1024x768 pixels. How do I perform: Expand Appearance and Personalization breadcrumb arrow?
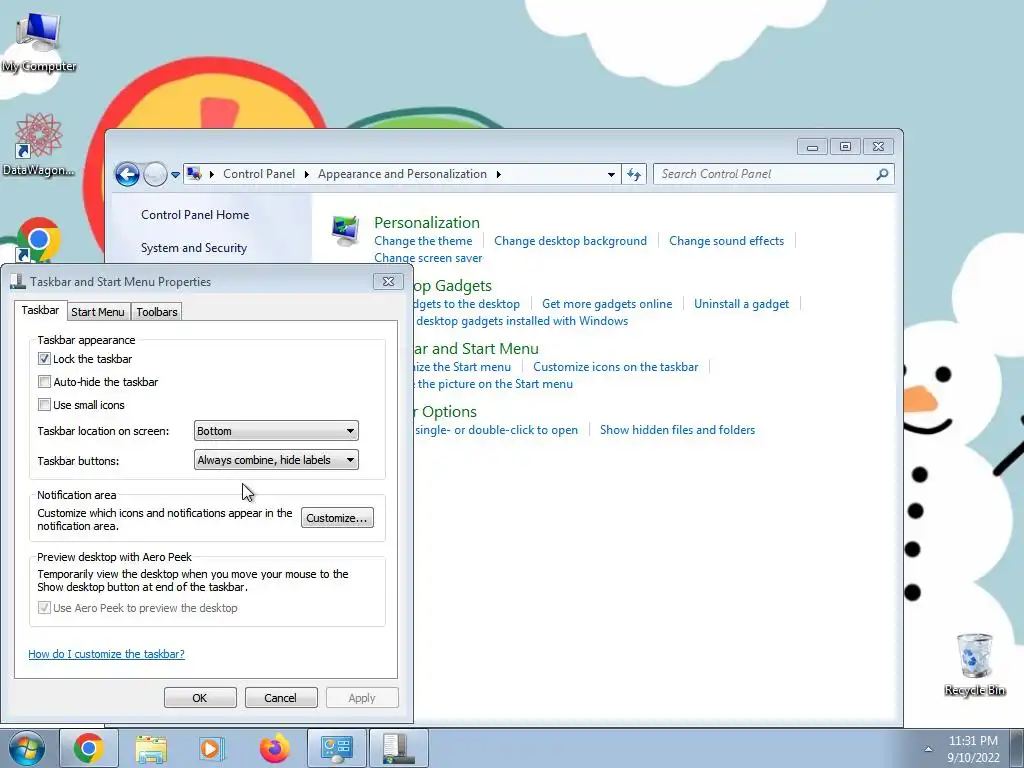(498, 174)
